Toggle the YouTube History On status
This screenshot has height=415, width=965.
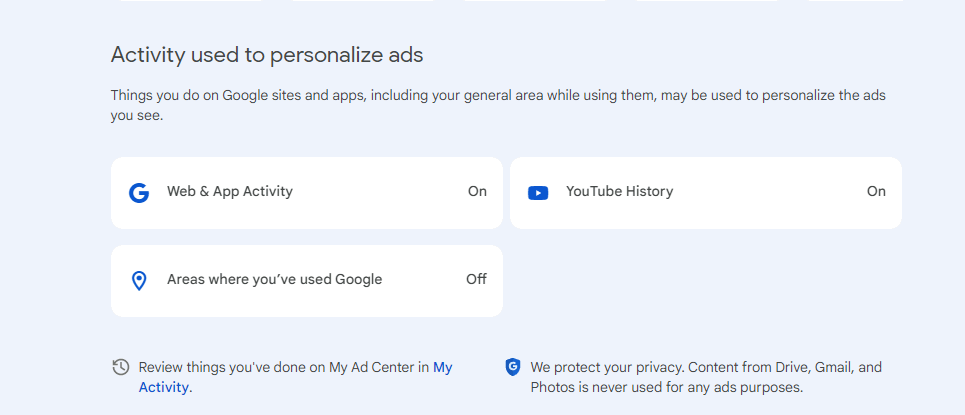(x=876, y=191)
